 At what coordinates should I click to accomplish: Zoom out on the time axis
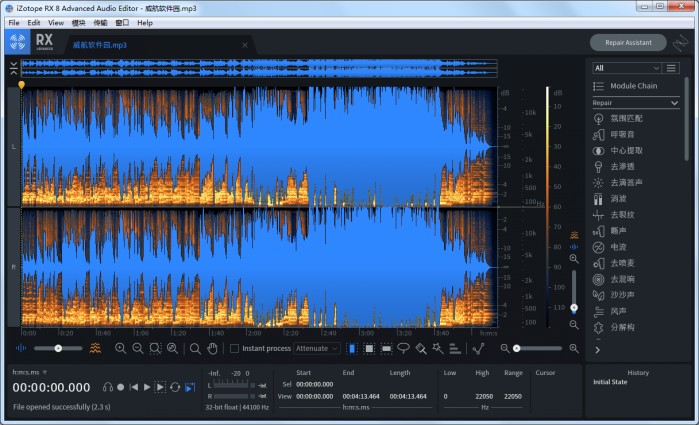[138, 348]
